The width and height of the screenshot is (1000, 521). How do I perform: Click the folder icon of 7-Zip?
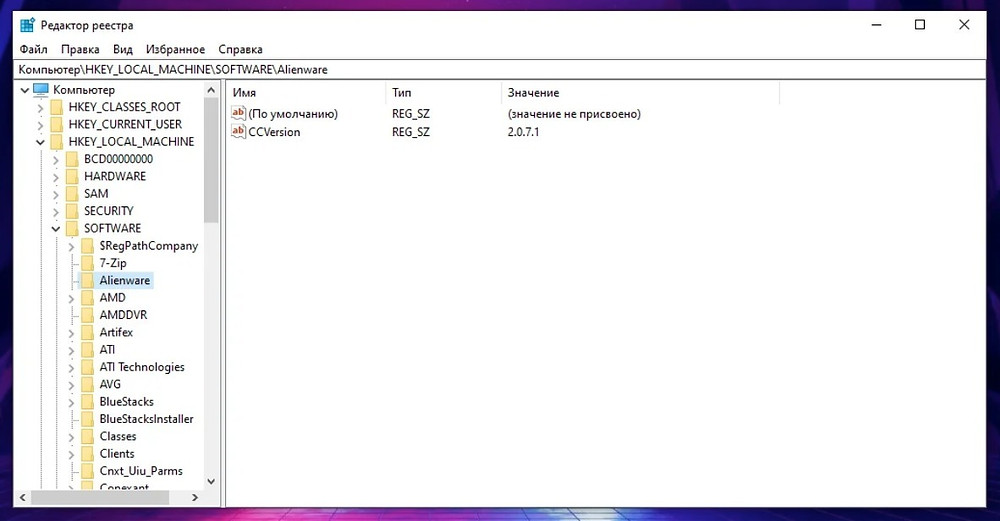87,263
